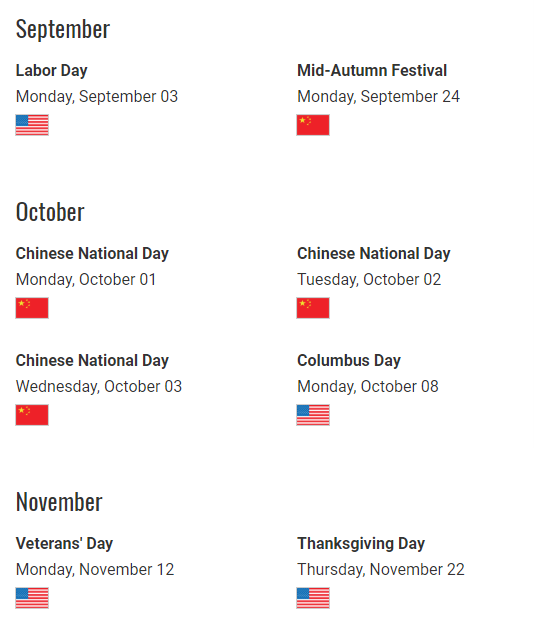Click the China flag under Wednesday, October 03
534x631 pixels.
[32, 415]
